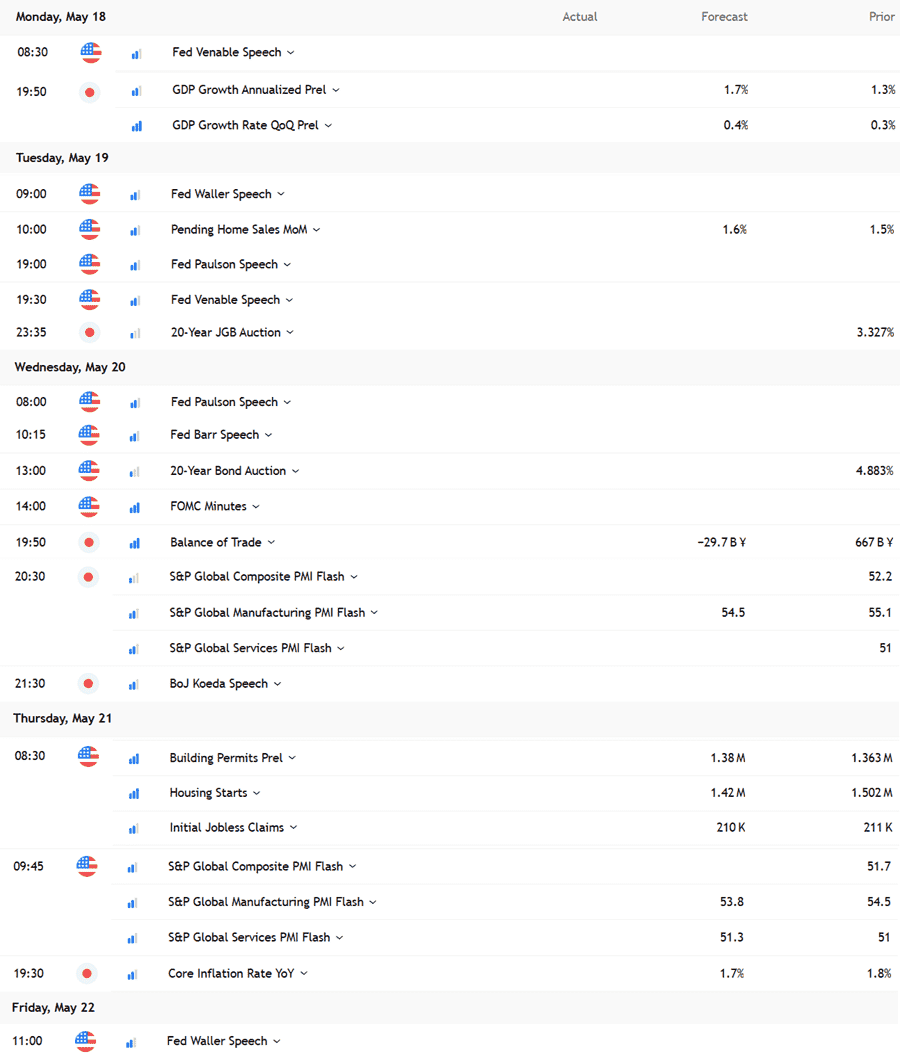Click the Actual column header
Viewport: 900px width, 1059px height.
click(x=580, y=17)
